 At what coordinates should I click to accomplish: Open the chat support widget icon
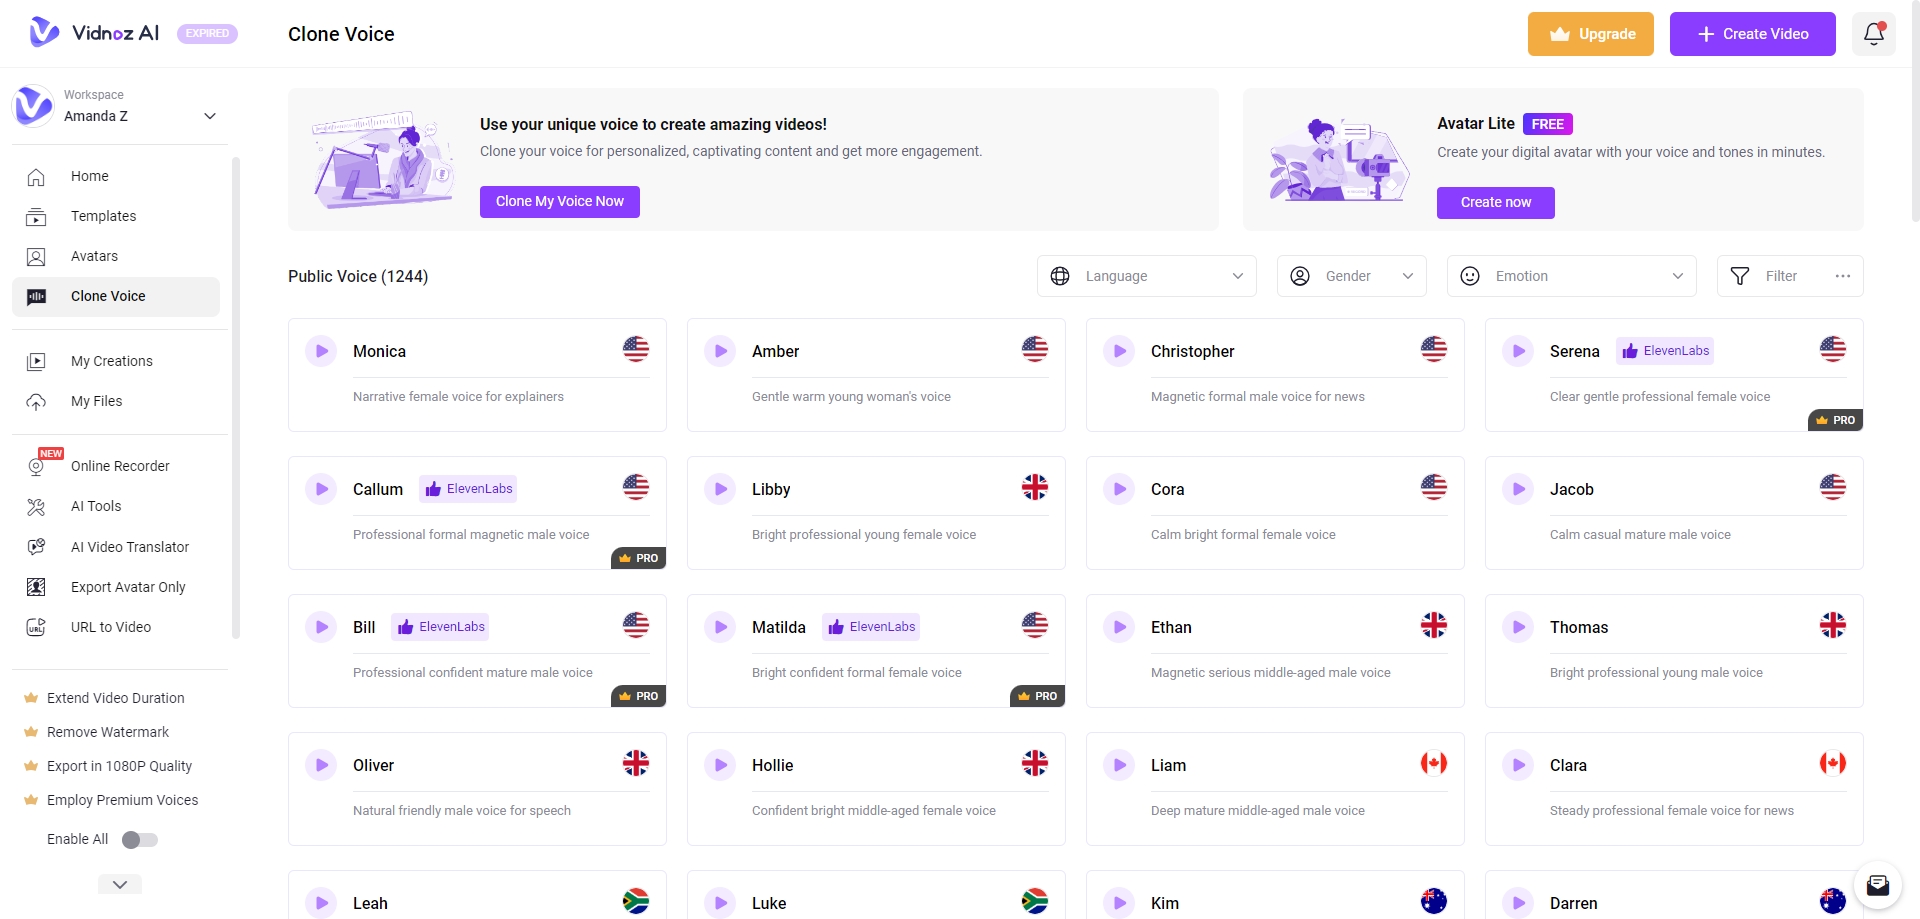tap(1877, 885)
